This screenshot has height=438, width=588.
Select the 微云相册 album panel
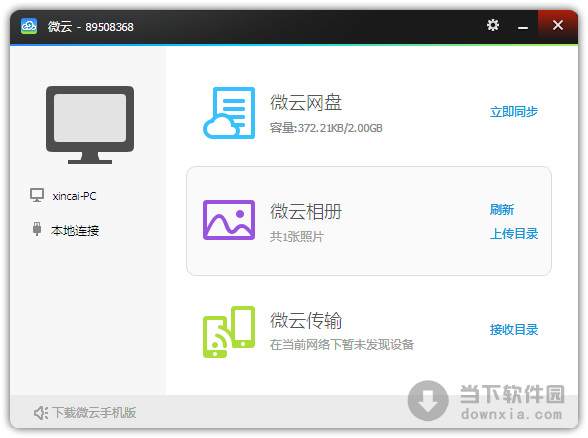[369, 221]
